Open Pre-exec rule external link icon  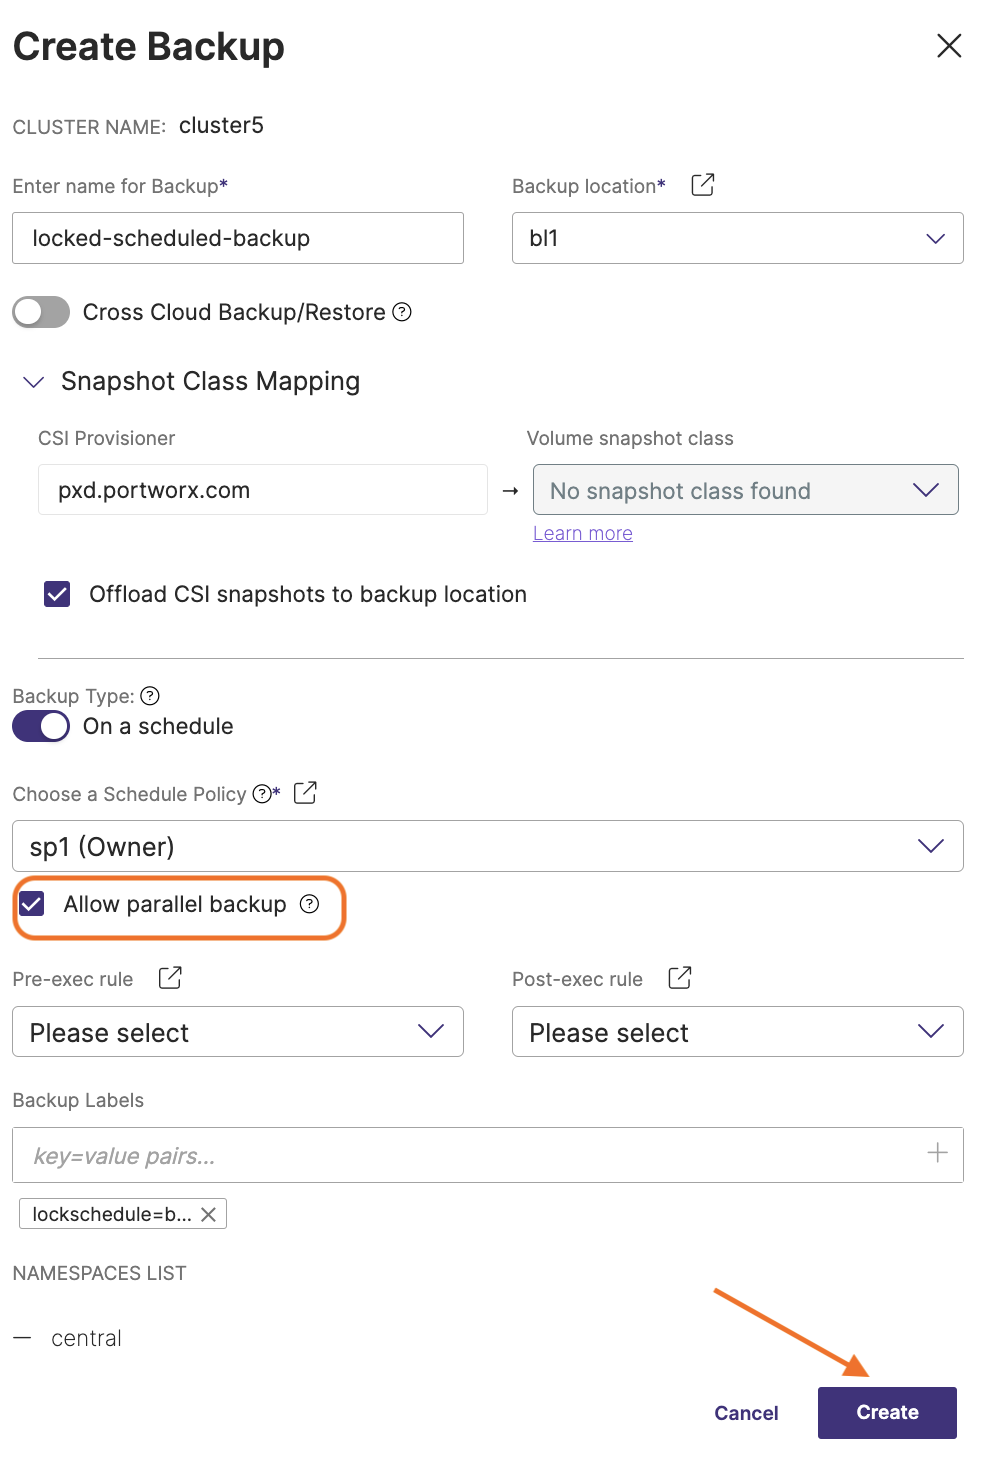pos(170,978)
